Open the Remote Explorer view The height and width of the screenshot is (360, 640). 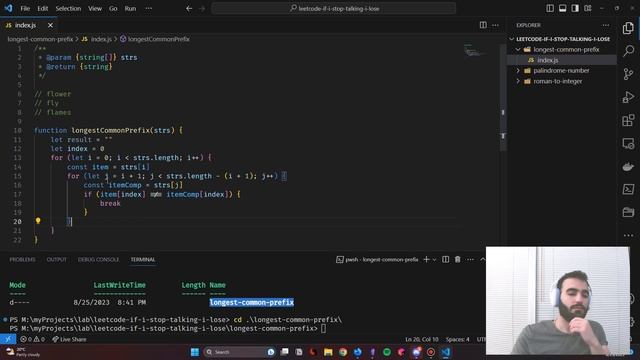click(x=628, y=144)
